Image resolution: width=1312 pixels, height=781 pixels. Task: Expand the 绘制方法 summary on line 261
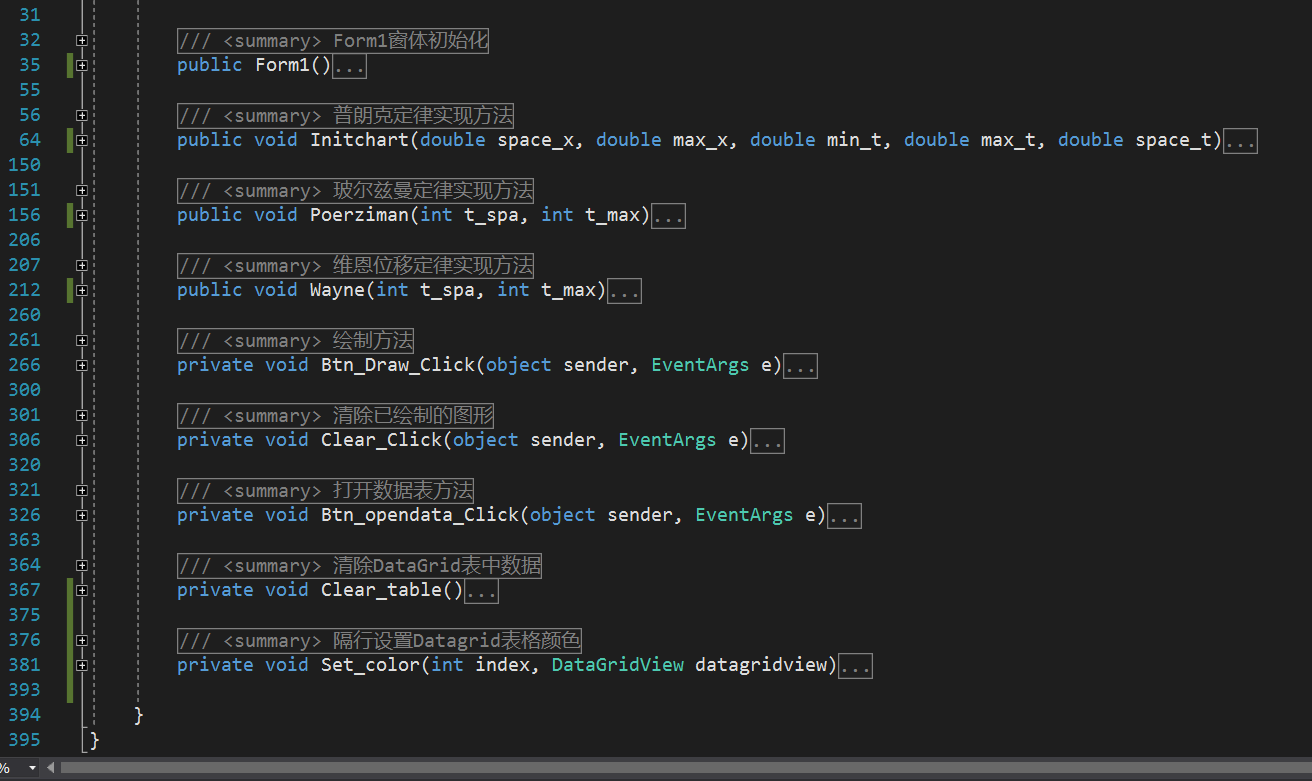tap(81, 341)
